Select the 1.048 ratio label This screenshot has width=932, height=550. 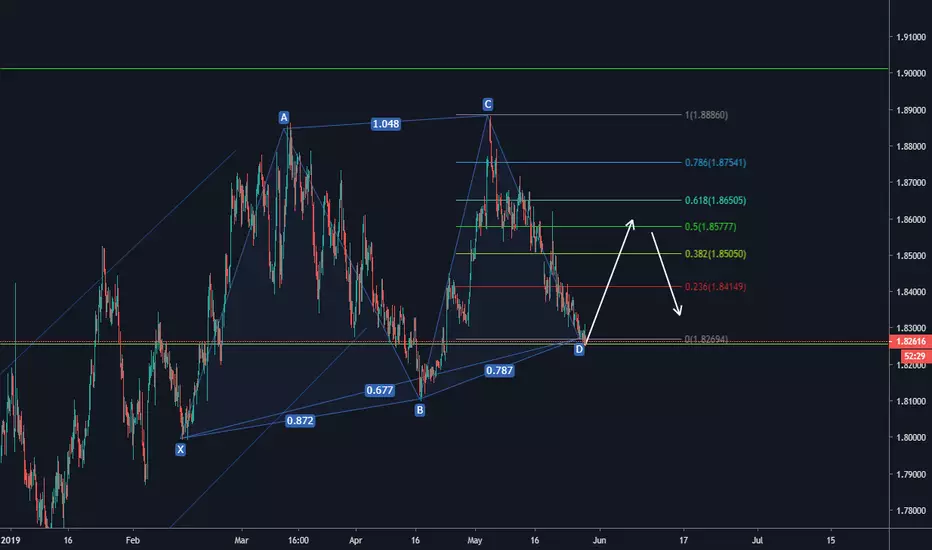(386, 124)
